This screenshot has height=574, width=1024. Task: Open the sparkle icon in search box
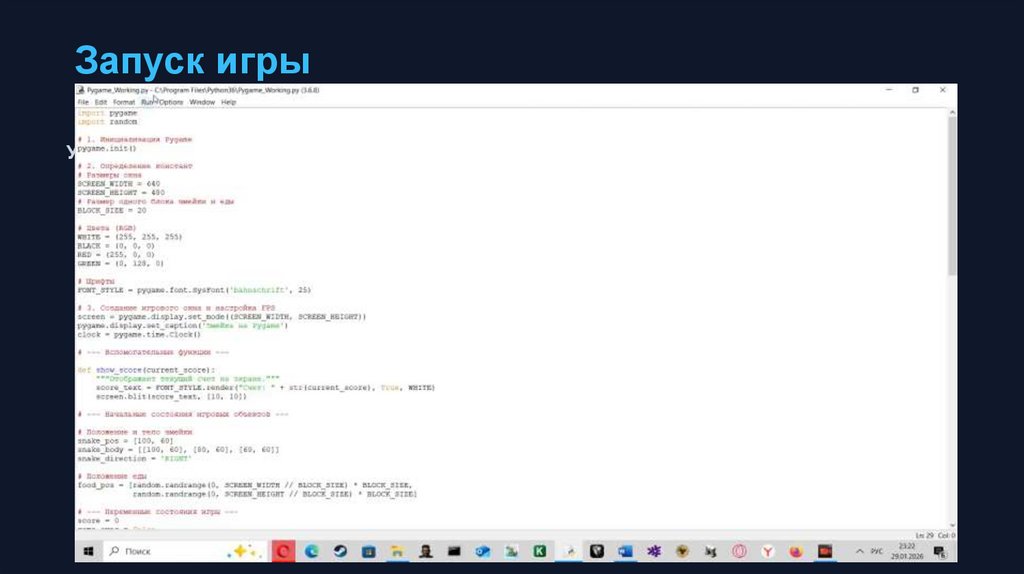[x=244, y=552]
